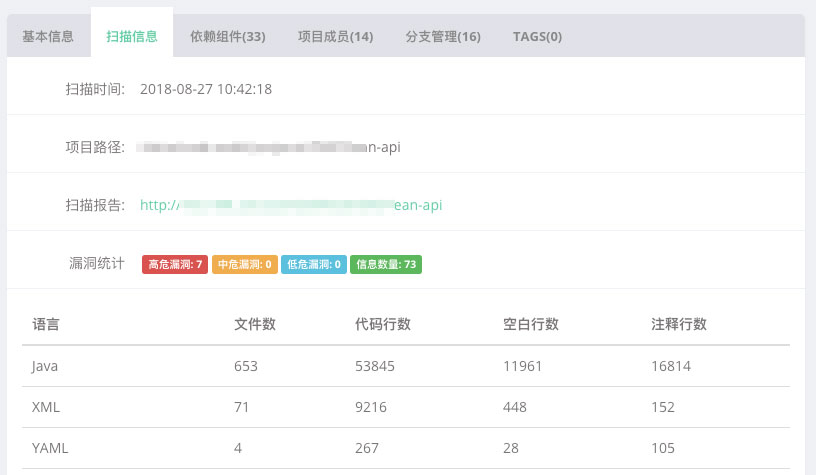Image resolution: width=816 pixels, height=475 pixels.
Task: Click the 文件数 column header
Action: coord(254,324)
